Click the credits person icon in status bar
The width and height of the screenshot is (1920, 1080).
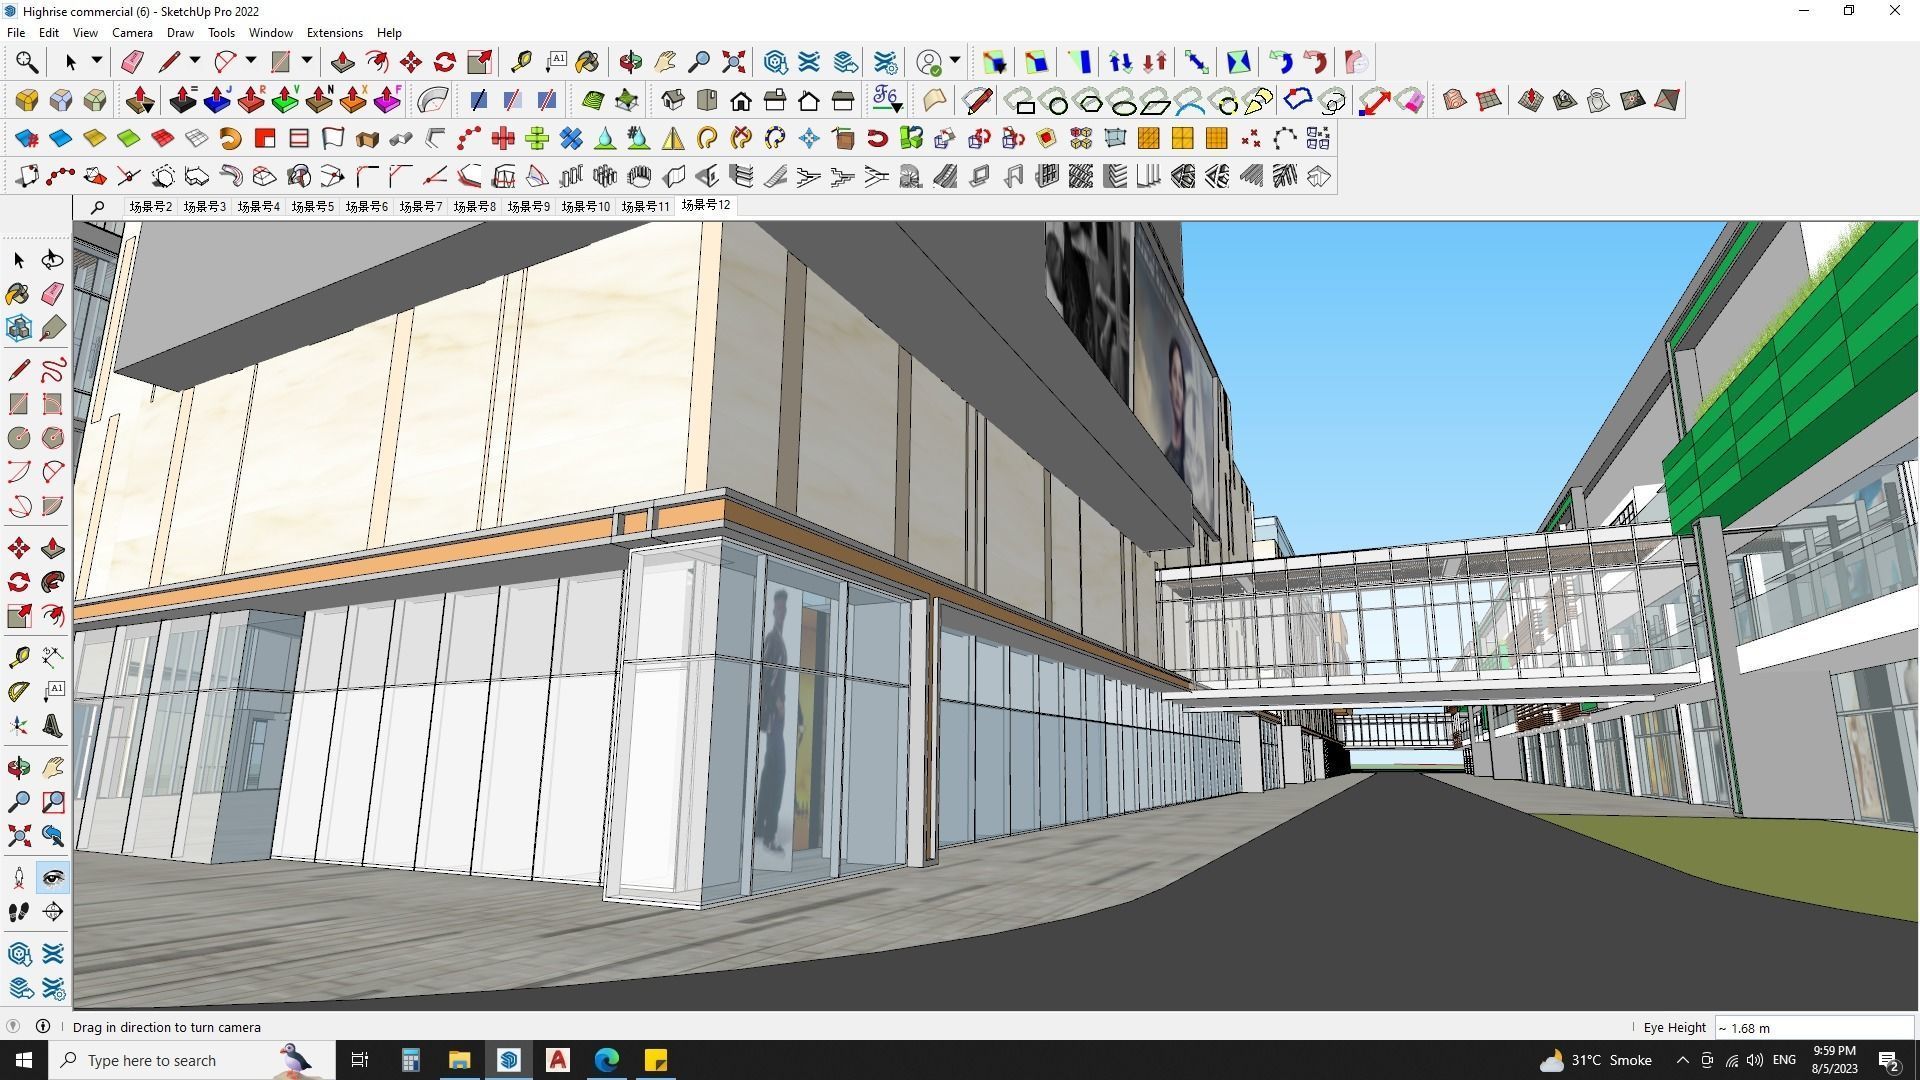pos(42,1026)
